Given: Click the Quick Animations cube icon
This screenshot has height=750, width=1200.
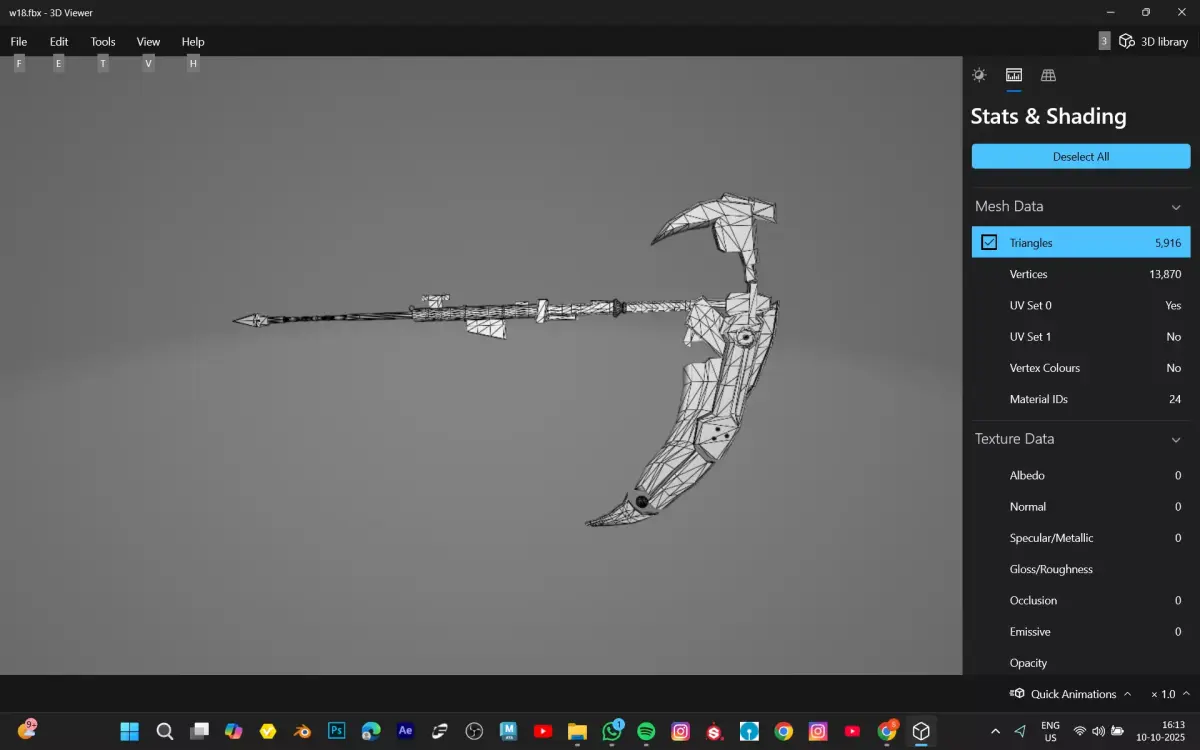Looking at the screenshot, I should (1017, 694).
